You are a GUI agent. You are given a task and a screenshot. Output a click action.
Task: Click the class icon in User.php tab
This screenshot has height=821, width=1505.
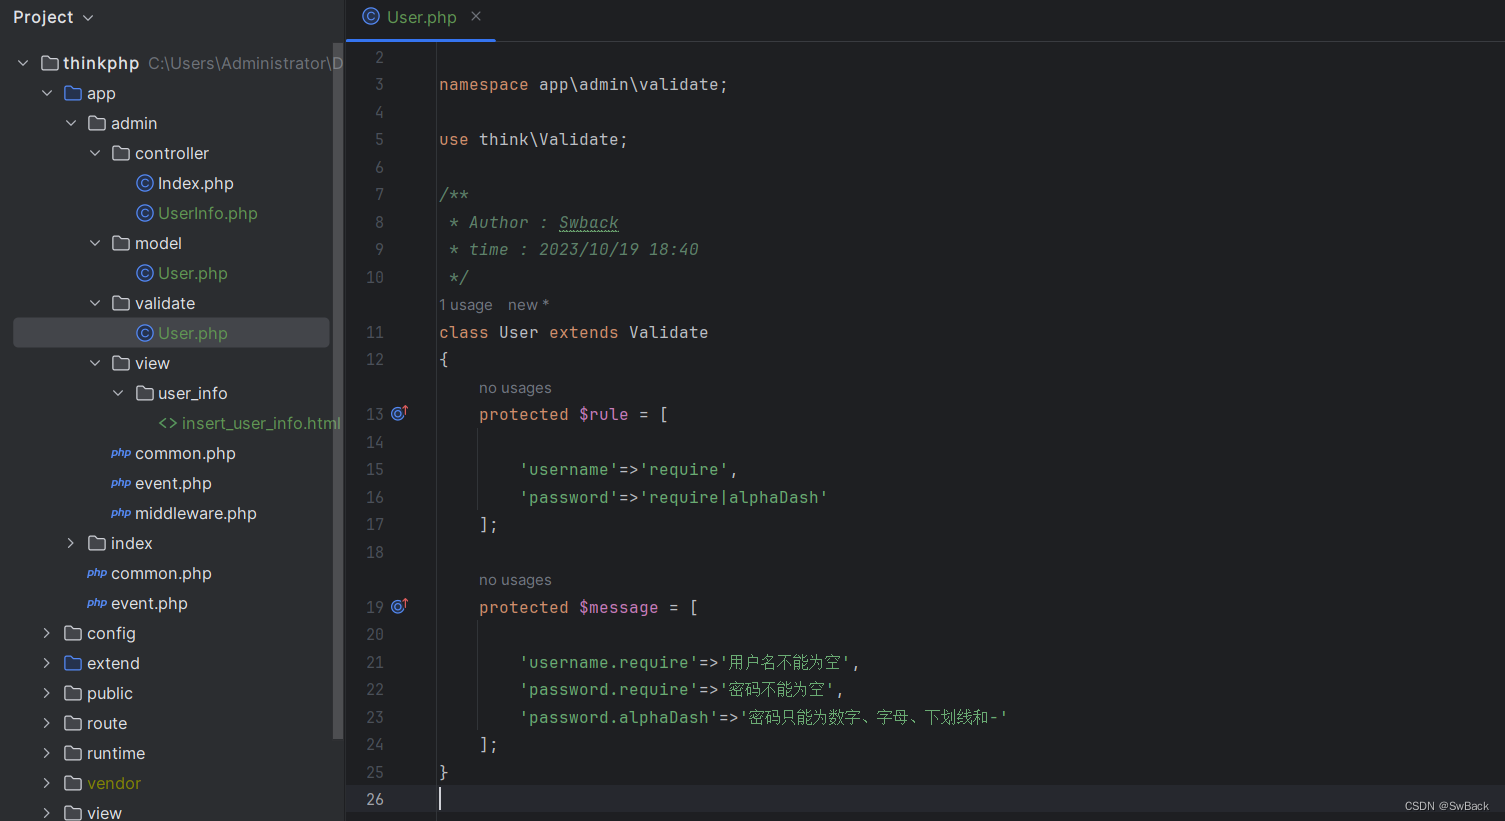[x=371, y=16]
